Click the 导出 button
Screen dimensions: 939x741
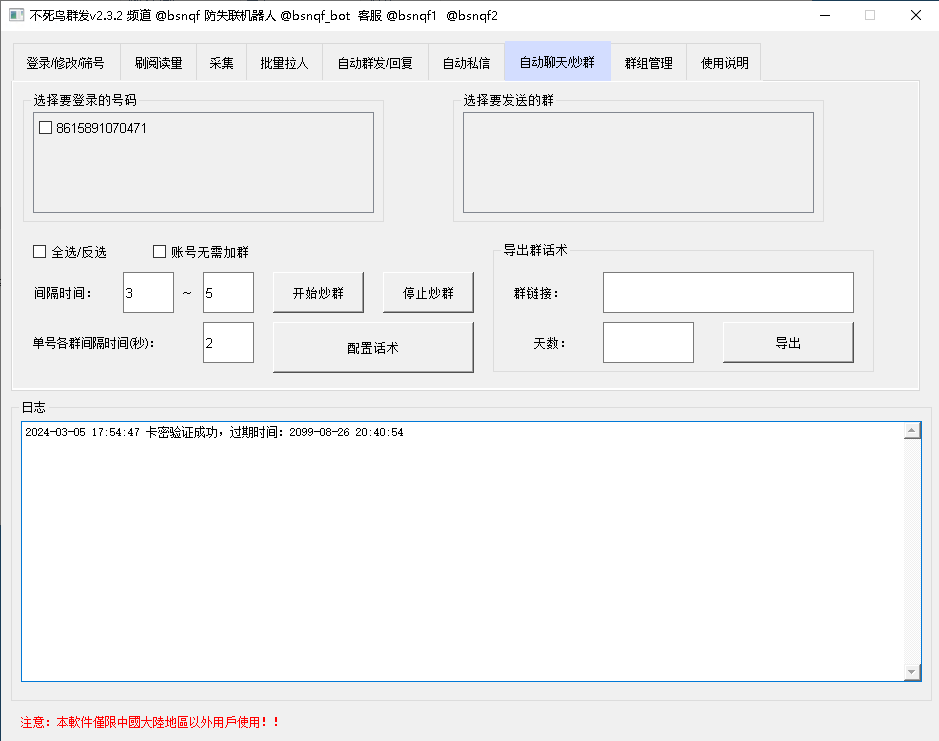[787, 343]
